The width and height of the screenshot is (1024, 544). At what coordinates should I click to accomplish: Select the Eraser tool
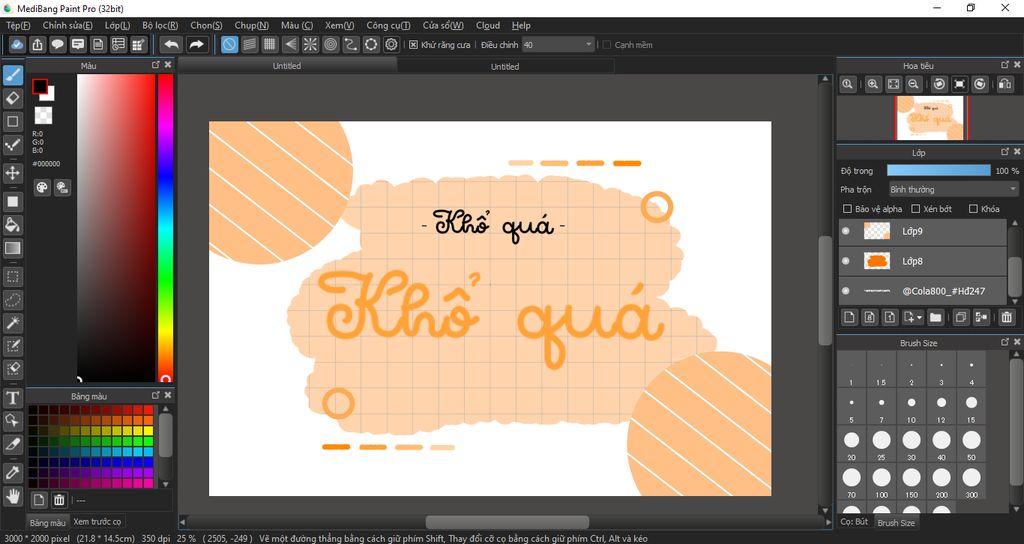(x=12, y=99)
